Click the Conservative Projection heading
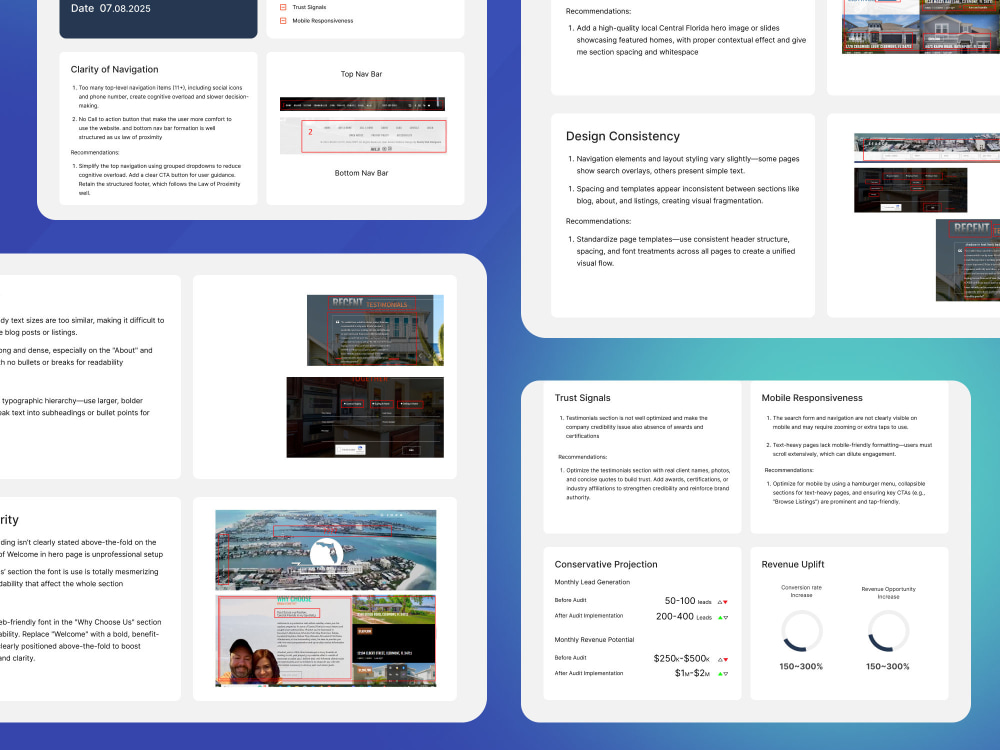The height and width of the screenshot is (750, 1000). [x=606, y=564]
